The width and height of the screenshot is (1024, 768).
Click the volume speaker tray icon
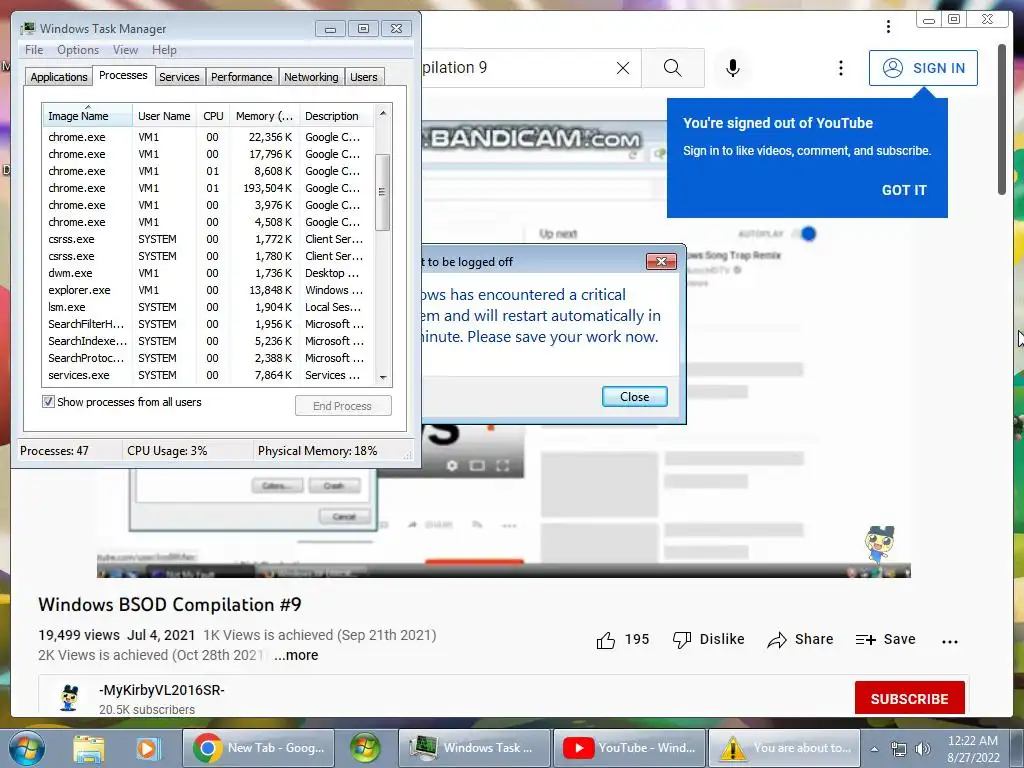922,749
